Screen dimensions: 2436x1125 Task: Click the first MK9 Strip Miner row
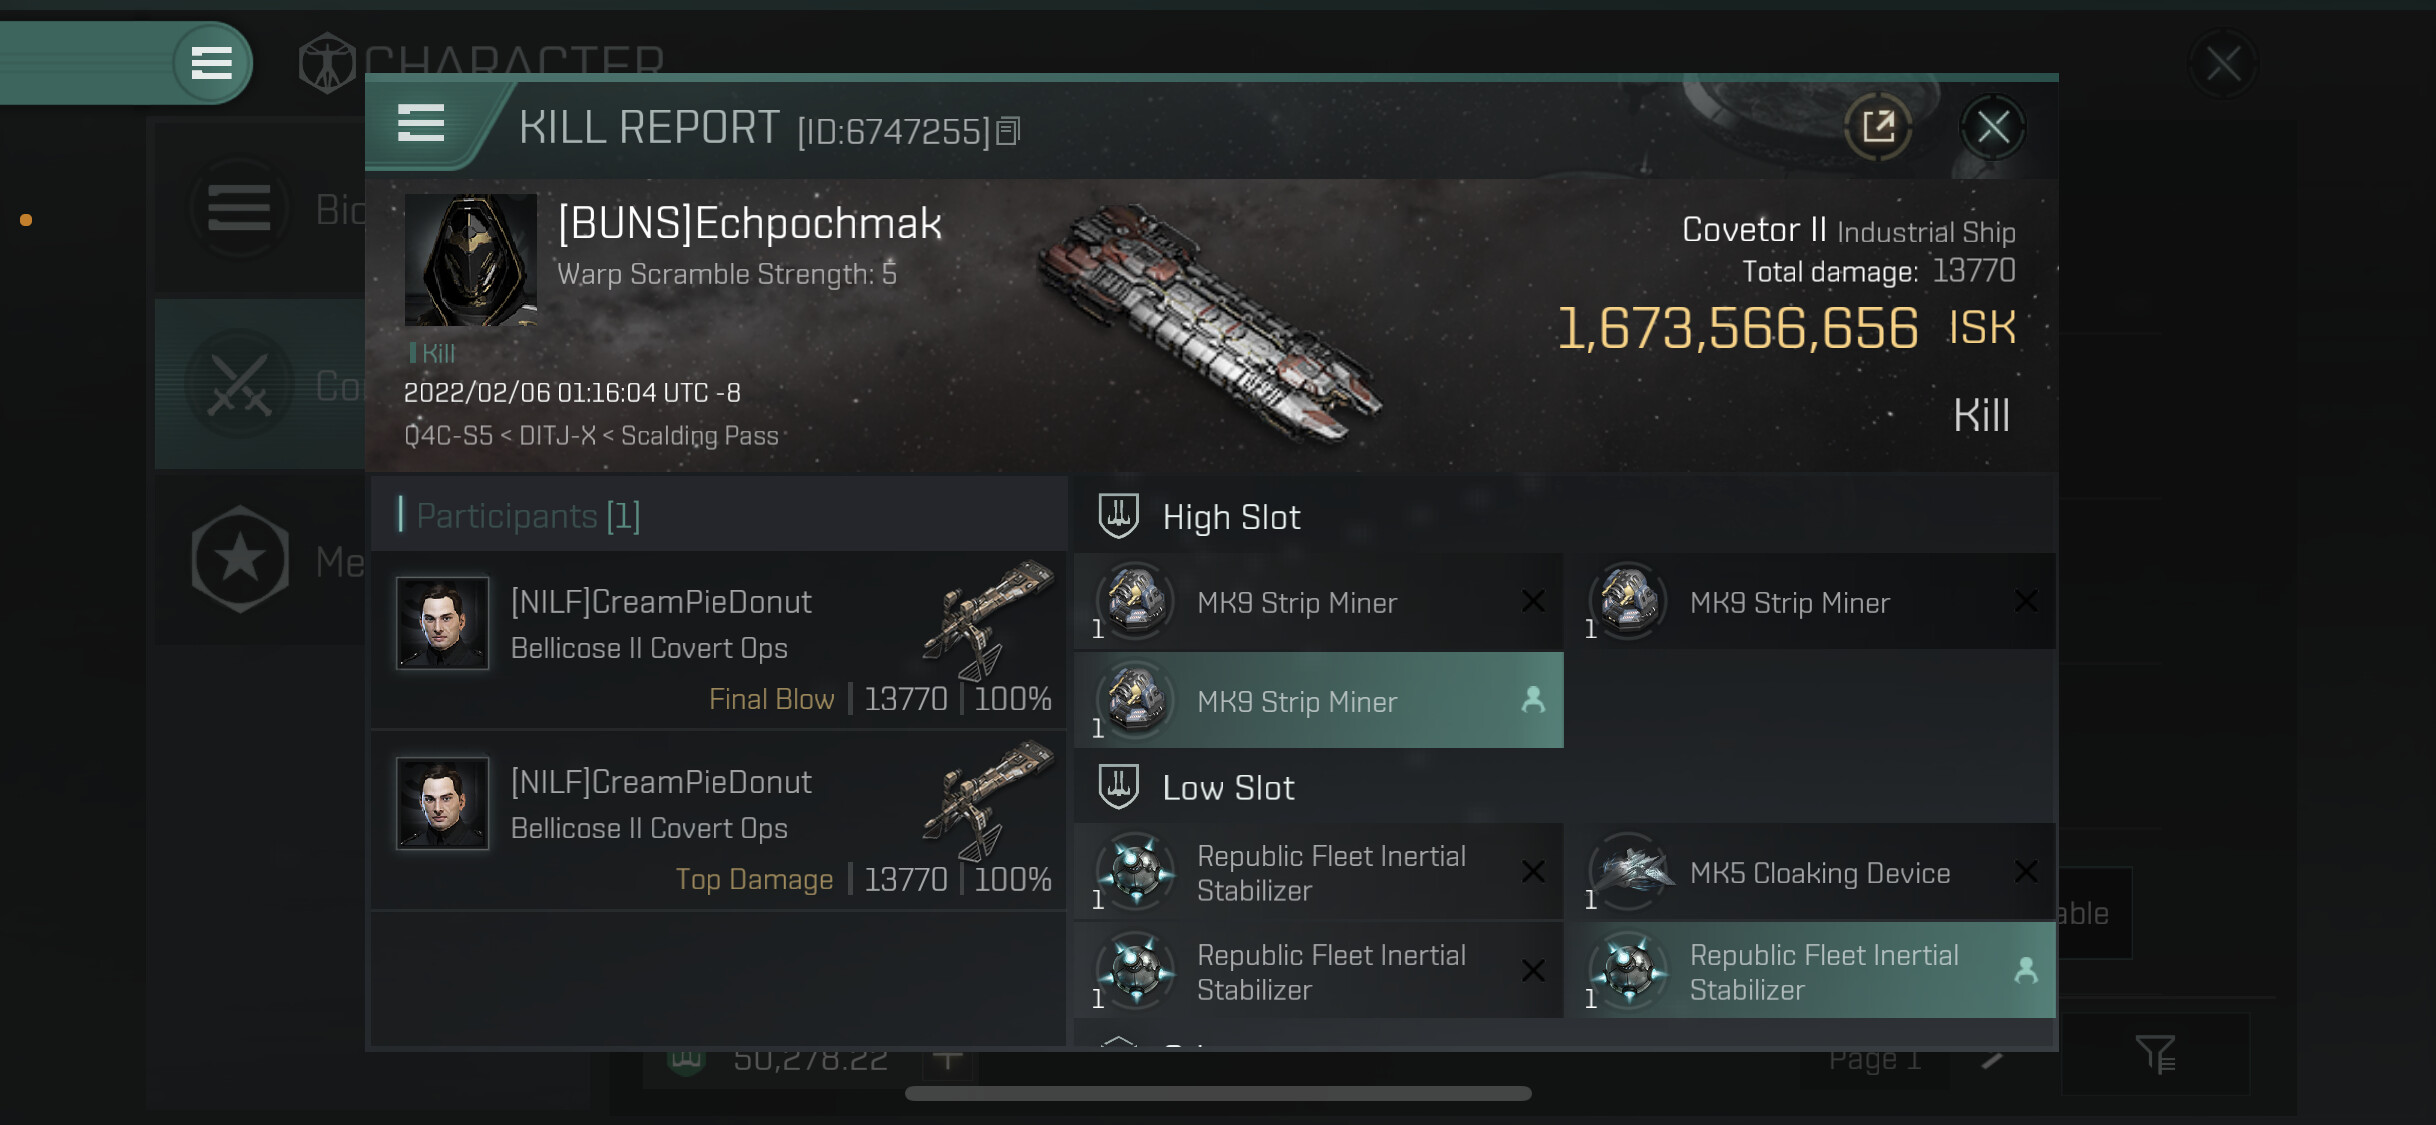click(x=1318, y=602)
